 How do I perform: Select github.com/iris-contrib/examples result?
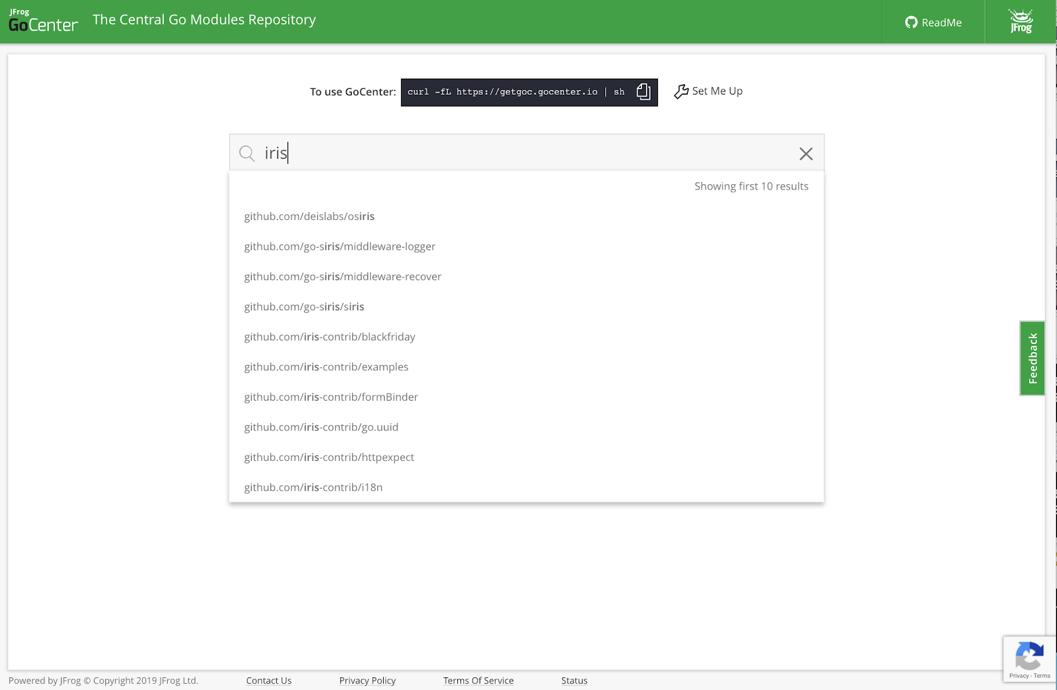[x=526, y=367]
